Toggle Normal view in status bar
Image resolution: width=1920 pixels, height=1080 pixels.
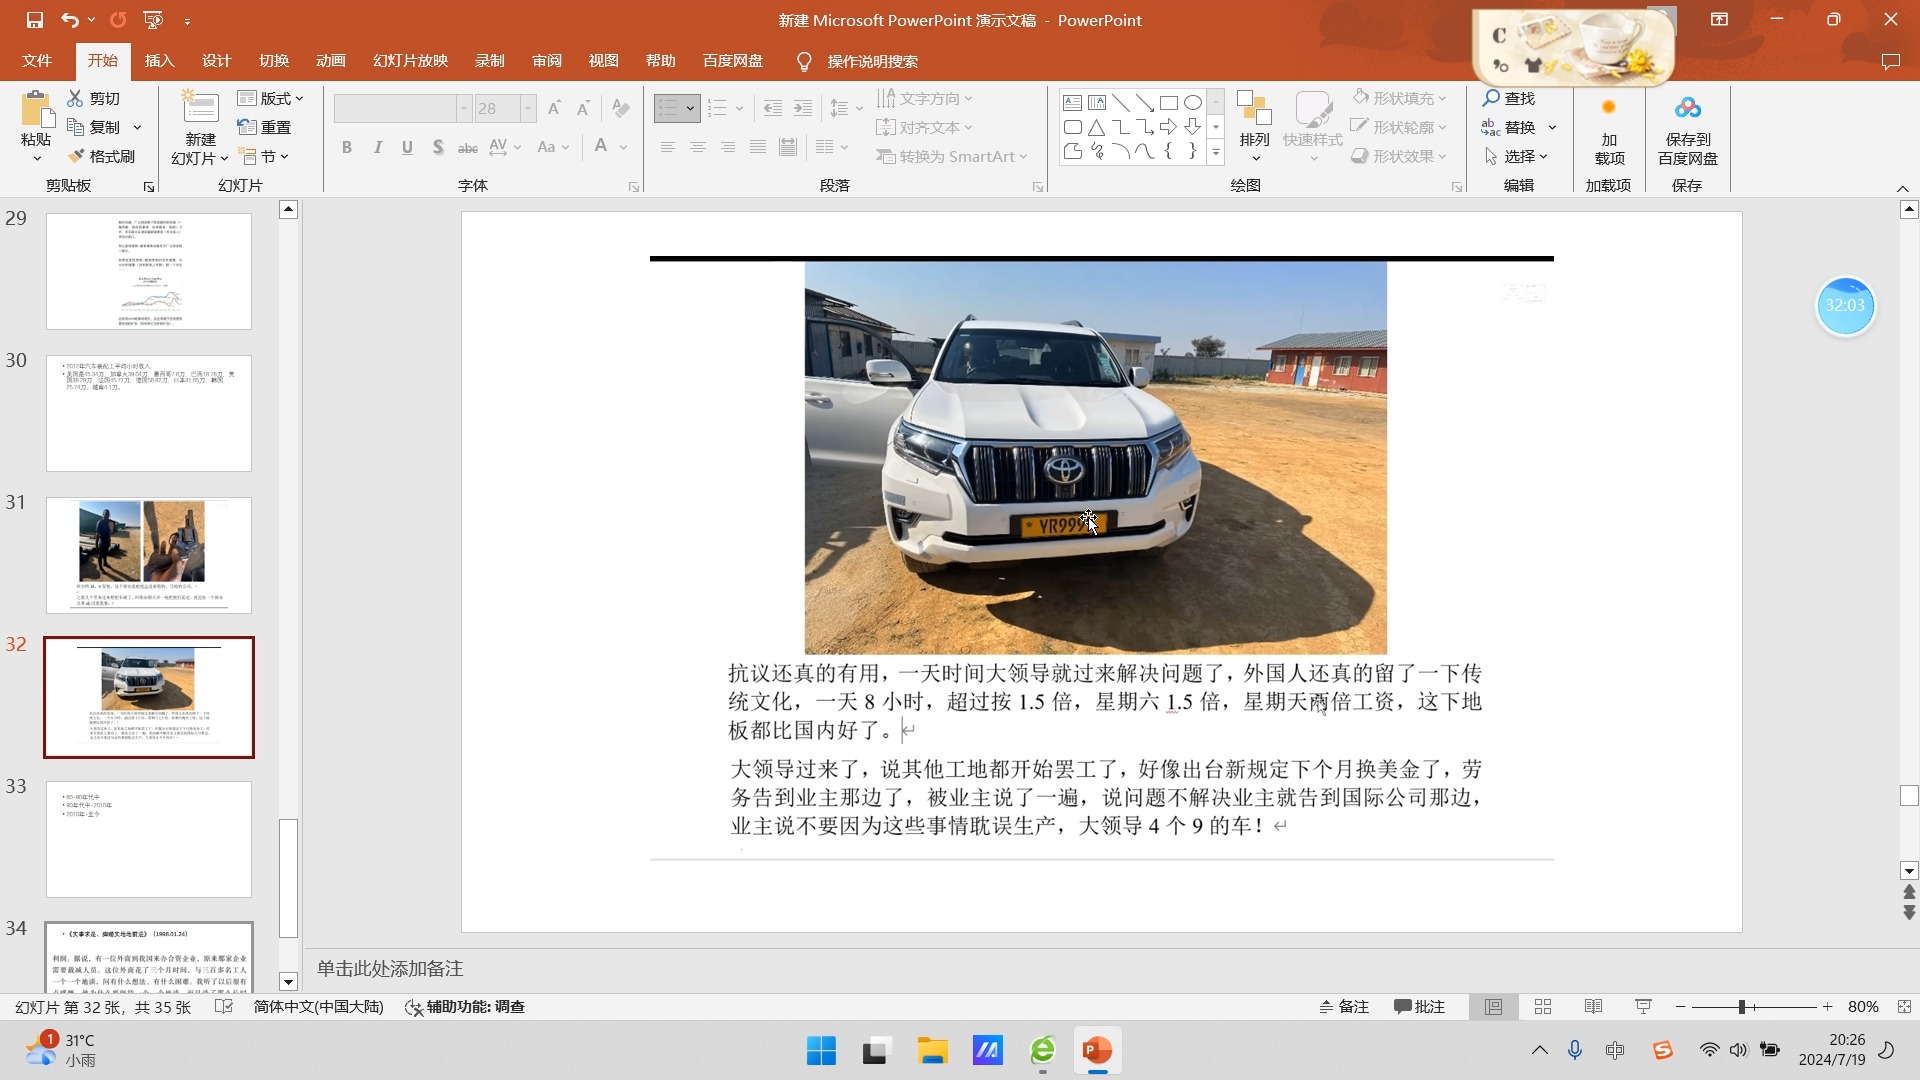[x=1493, y=1007]
